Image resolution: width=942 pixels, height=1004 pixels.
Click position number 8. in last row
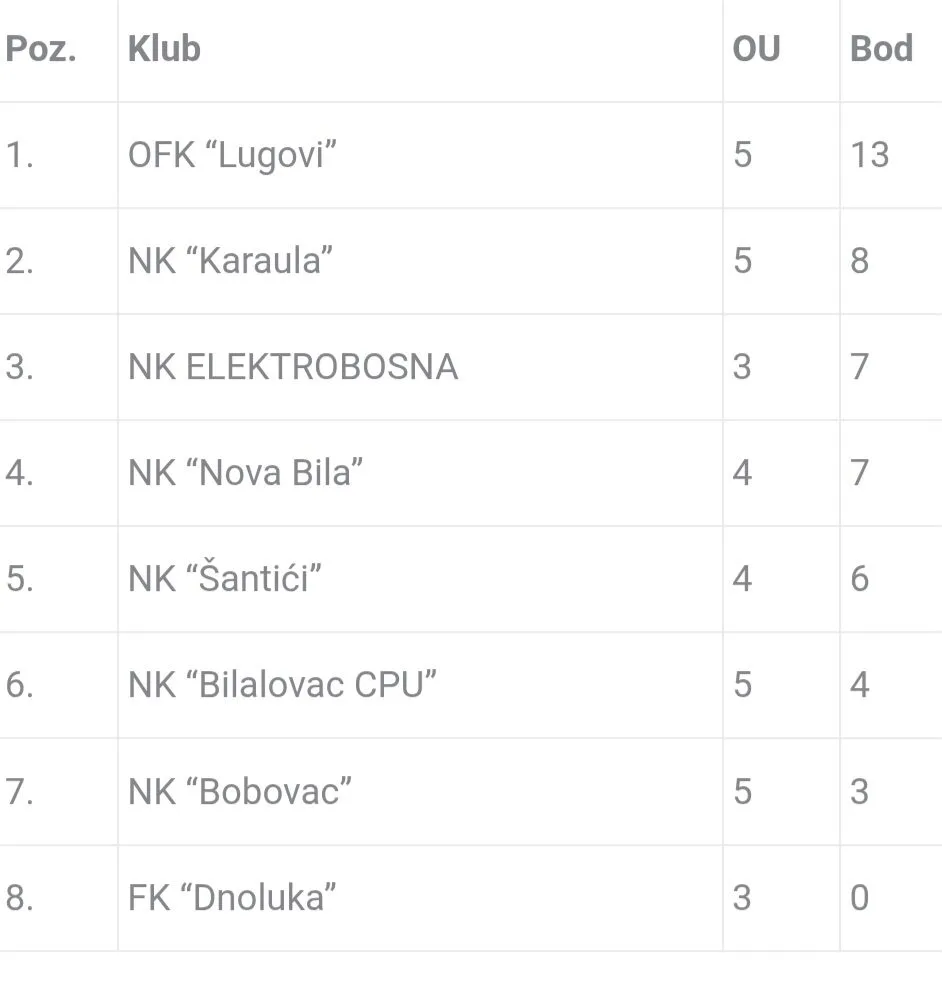tap(20, 897)
